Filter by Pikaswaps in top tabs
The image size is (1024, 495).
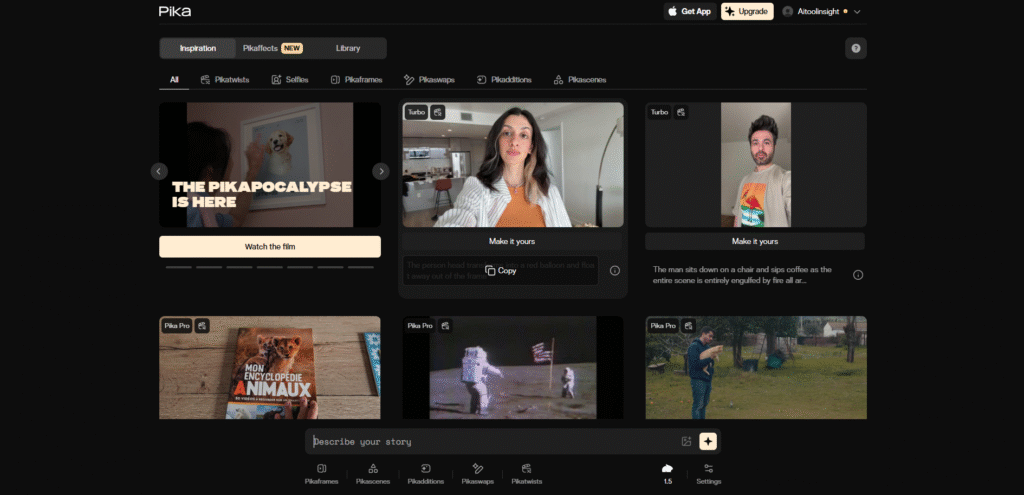[x=429, y=80]
